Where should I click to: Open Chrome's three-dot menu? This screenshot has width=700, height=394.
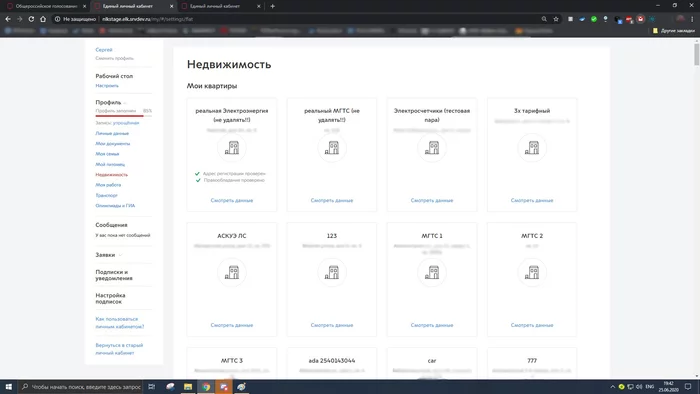[x=692, y=19]
